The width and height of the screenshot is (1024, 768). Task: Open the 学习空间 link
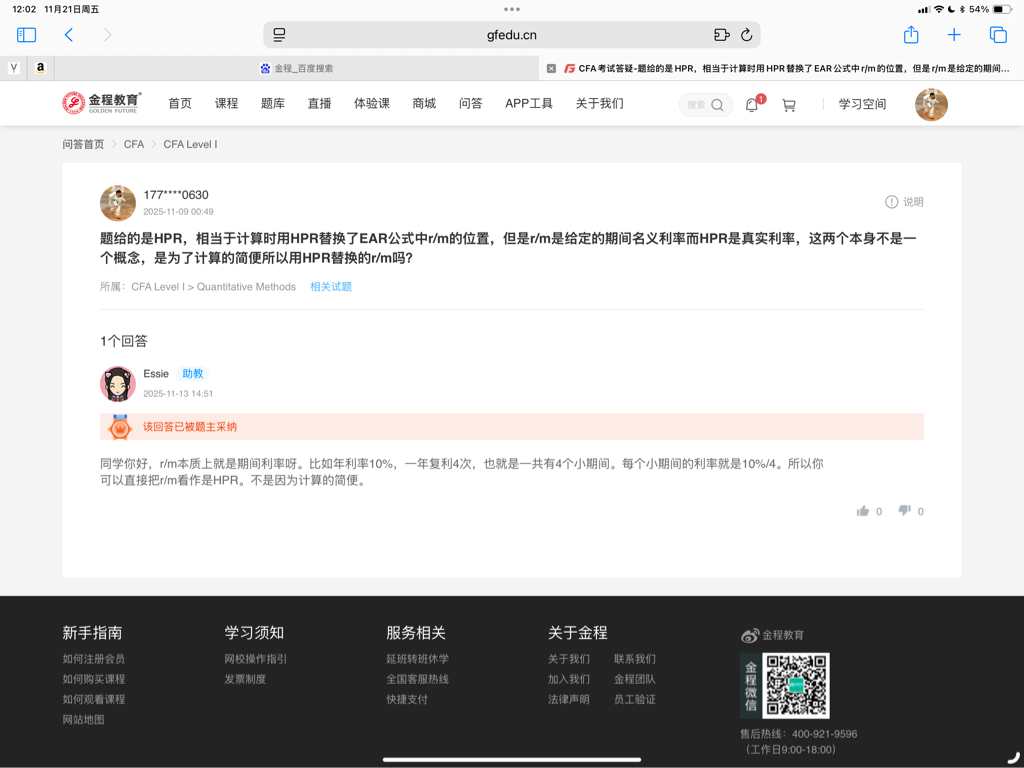tap(862, 104)
